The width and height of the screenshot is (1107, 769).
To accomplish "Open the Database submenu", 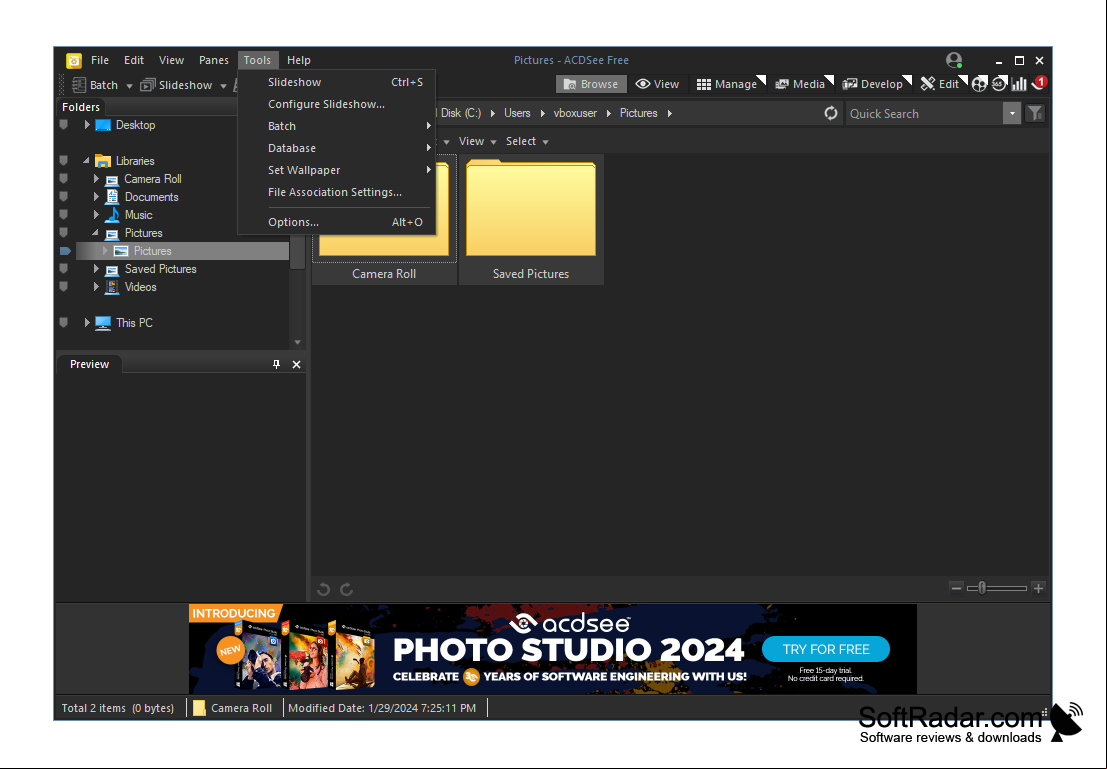I will click(x=337, y=148).
